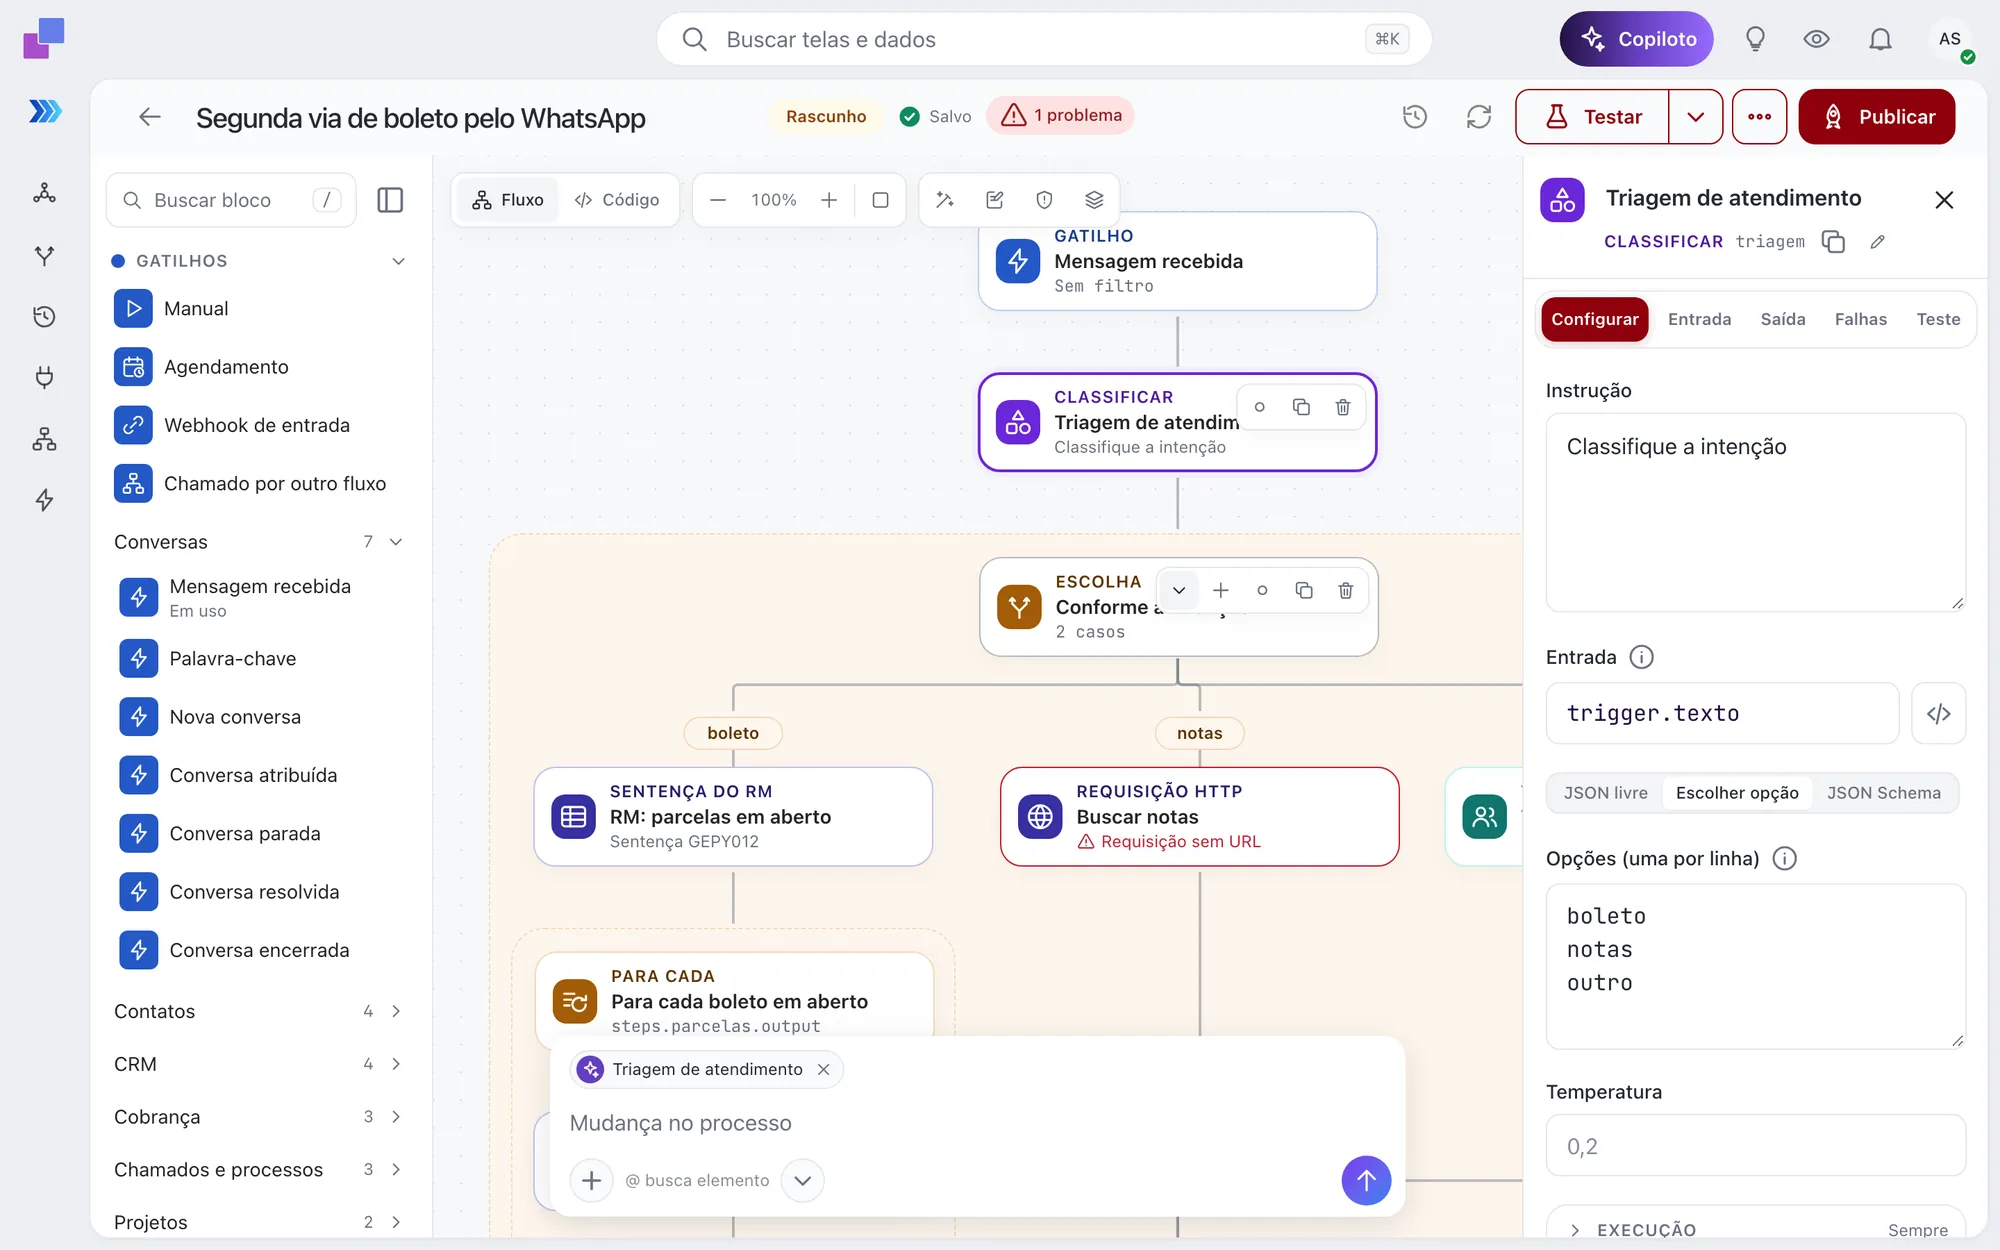Expand the Cobrança category
2000x1250 pixels.
pyautogui.click(x=396, y=1117)
